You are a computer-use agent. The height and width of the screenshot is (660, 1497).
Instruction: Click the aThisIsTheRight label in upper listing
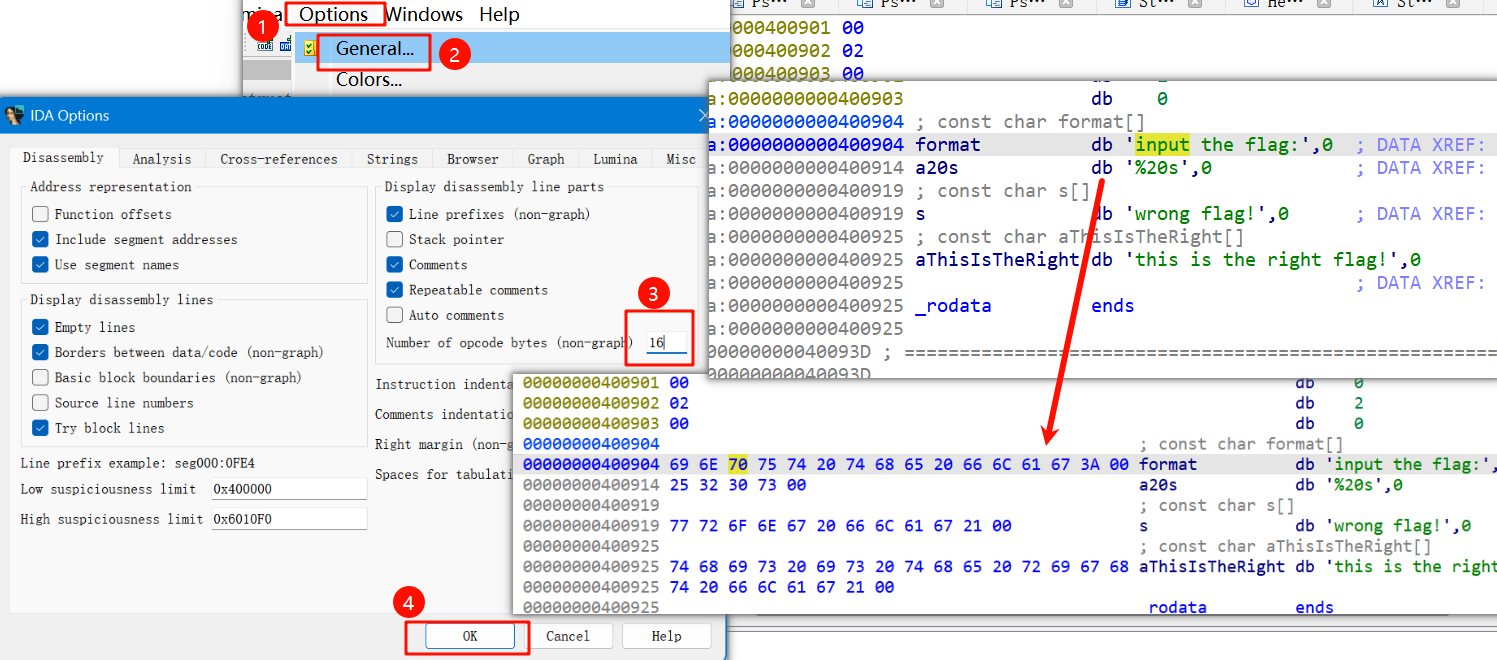click(997, 260)
